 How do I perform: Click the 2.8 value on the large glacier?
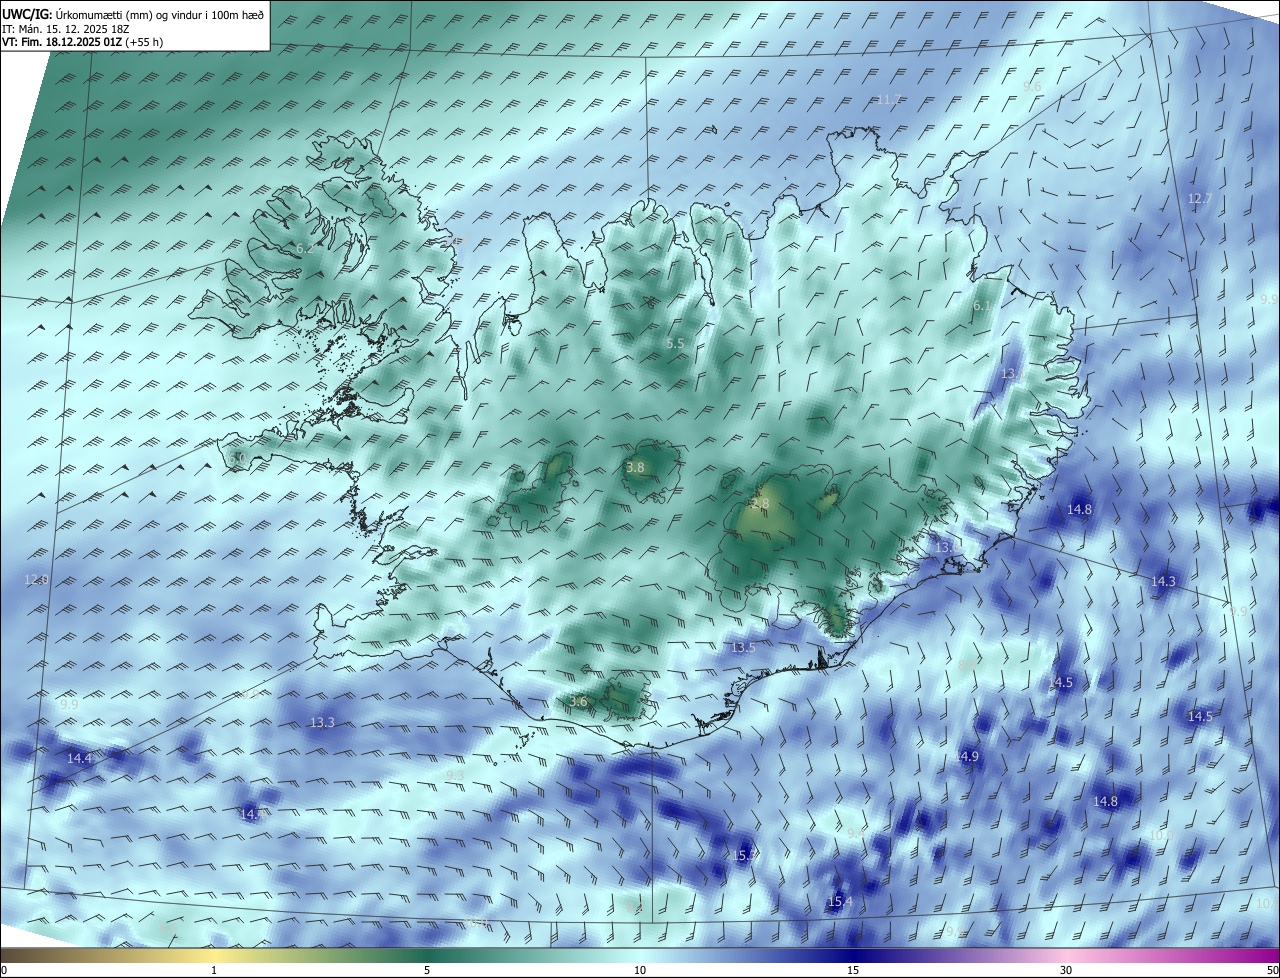(x=760, y=504)
